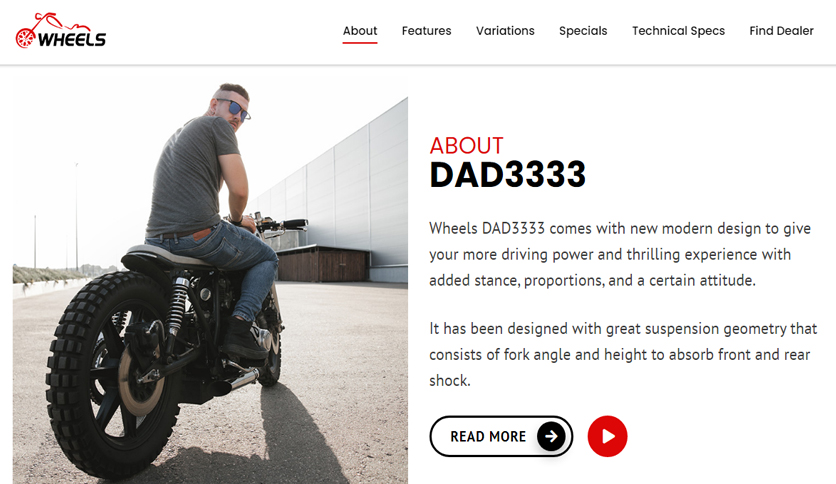This screenshot has height=484, width=836.
Task: Open the Specials nav link
Action: (x=583, y=31)
